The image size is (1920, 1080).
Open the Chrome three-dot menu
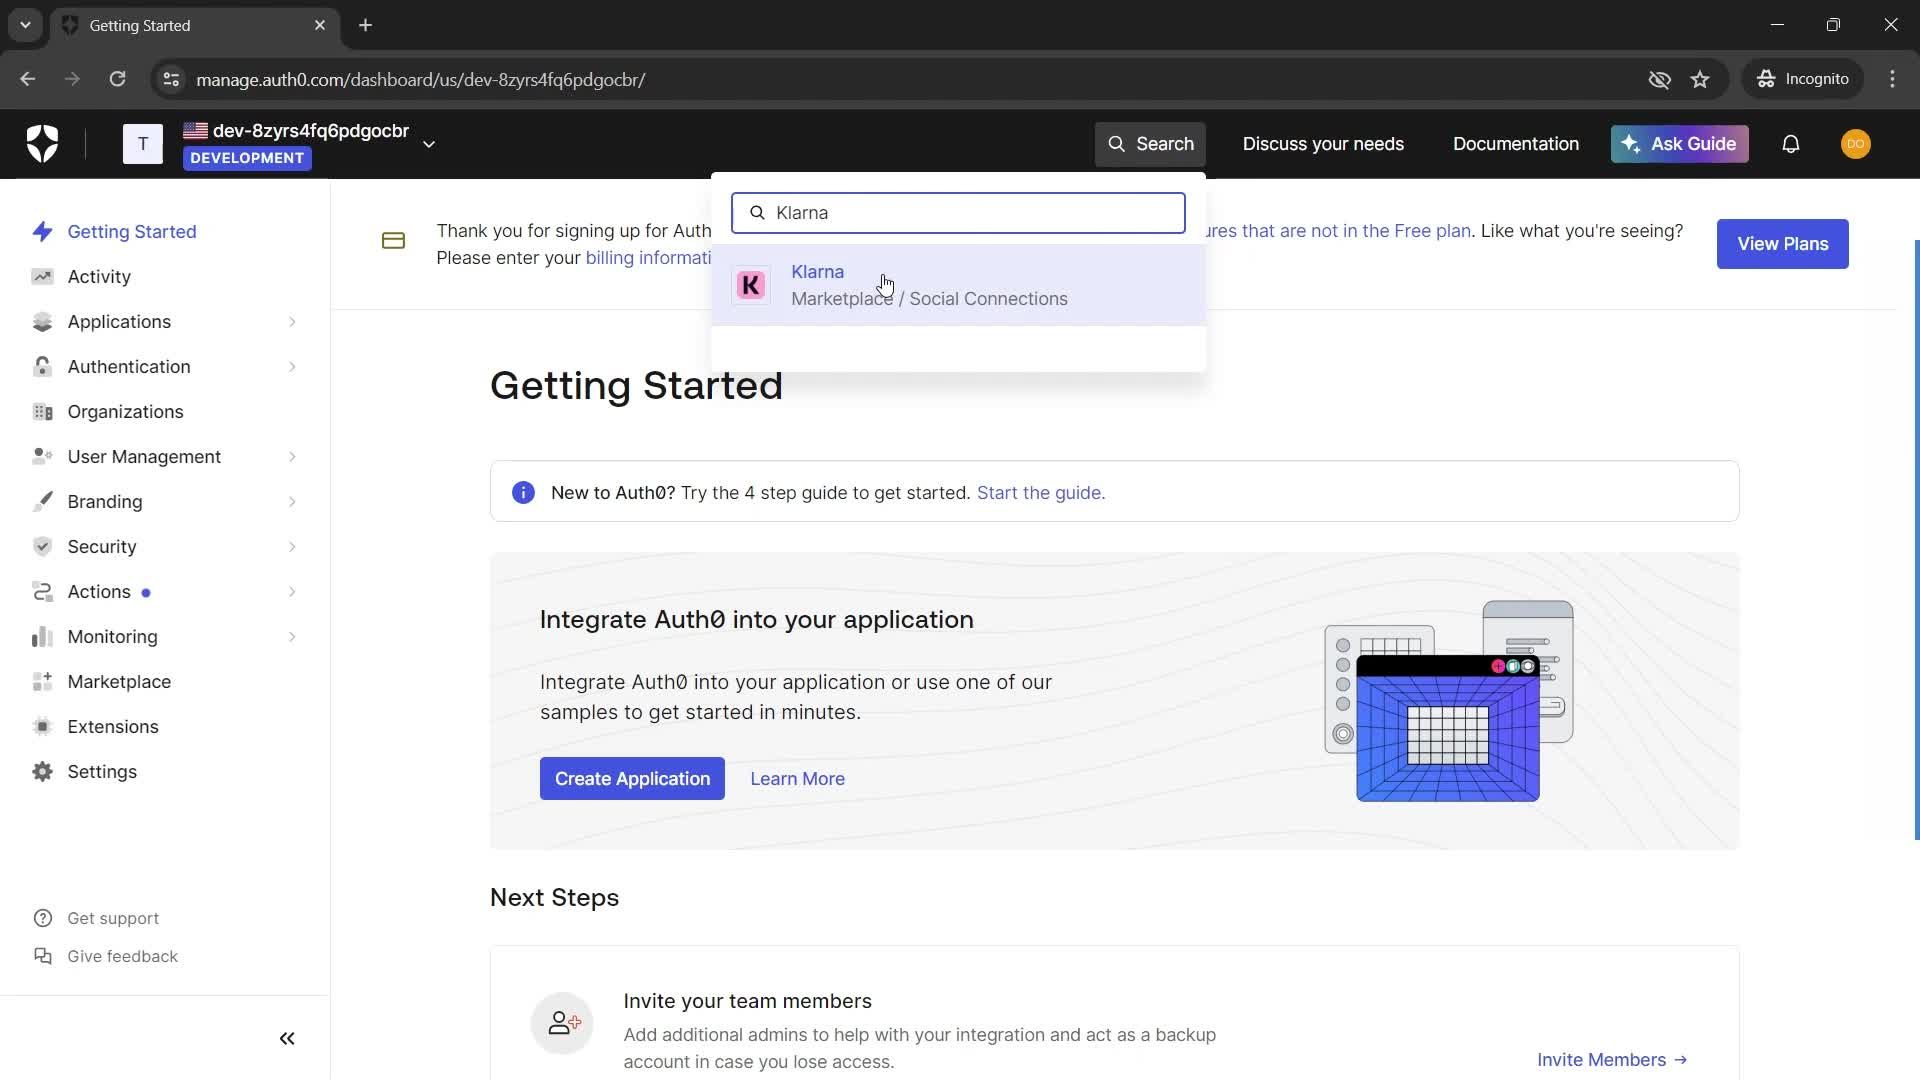point(1892,79)
